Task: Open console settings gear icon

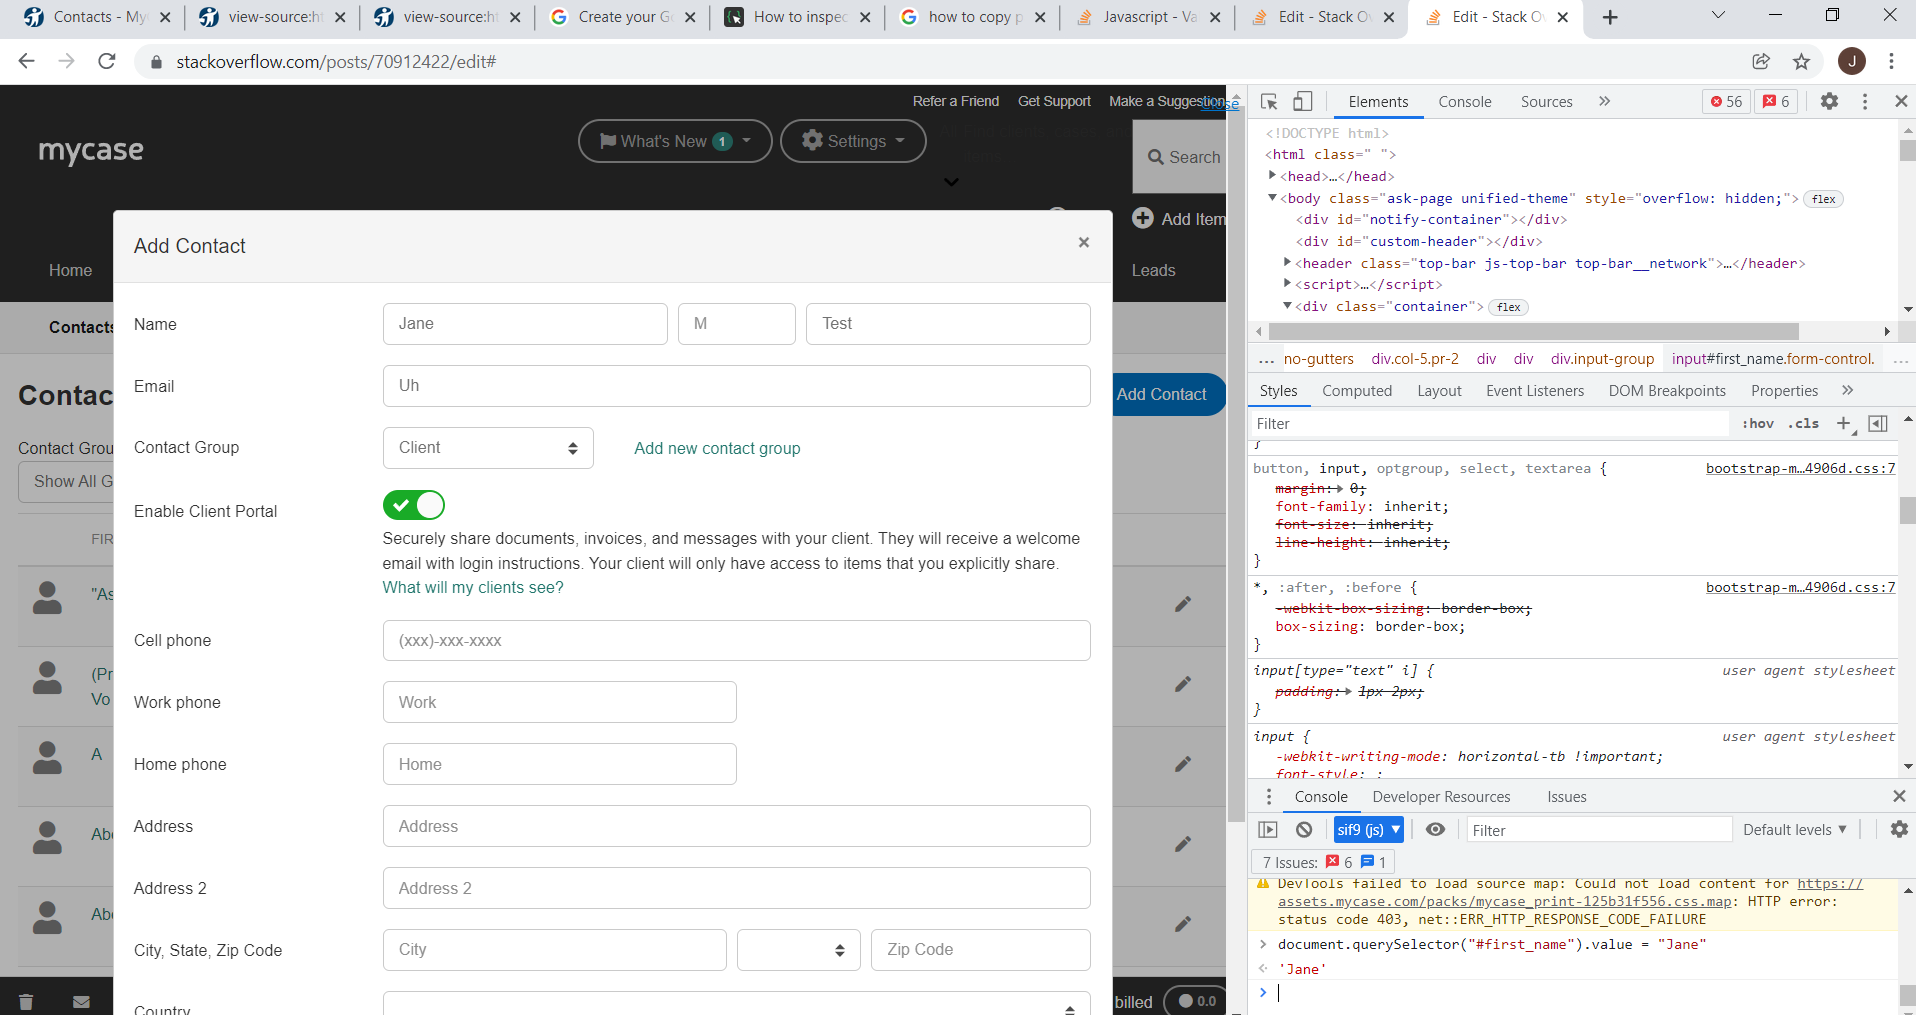Action: click(1899, 829)
